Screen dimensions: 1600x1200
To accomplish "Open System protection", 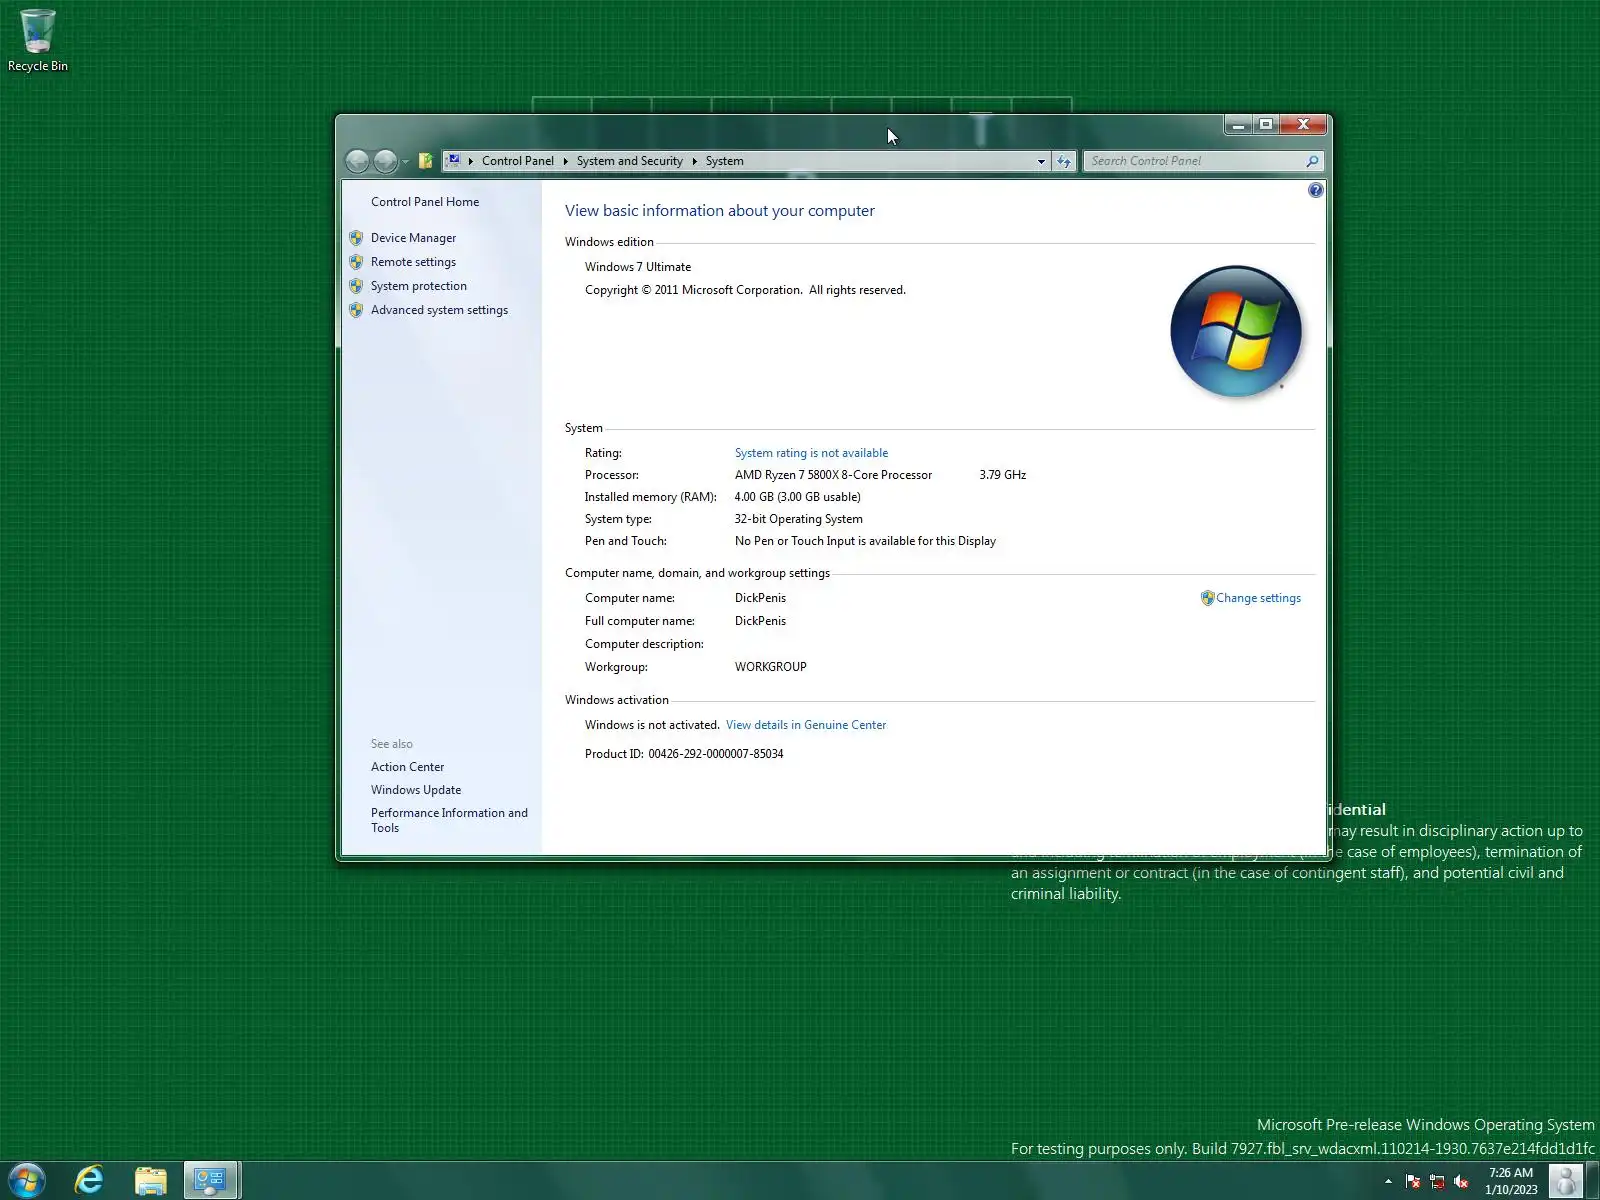I will pos(418,286).
